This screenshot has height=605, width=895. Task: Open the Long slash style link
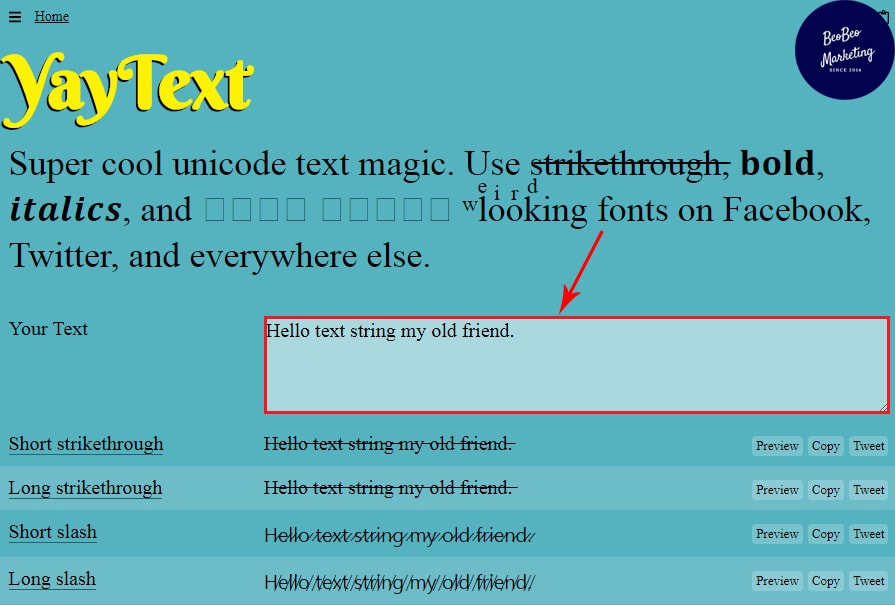click(x=52, y=579)
